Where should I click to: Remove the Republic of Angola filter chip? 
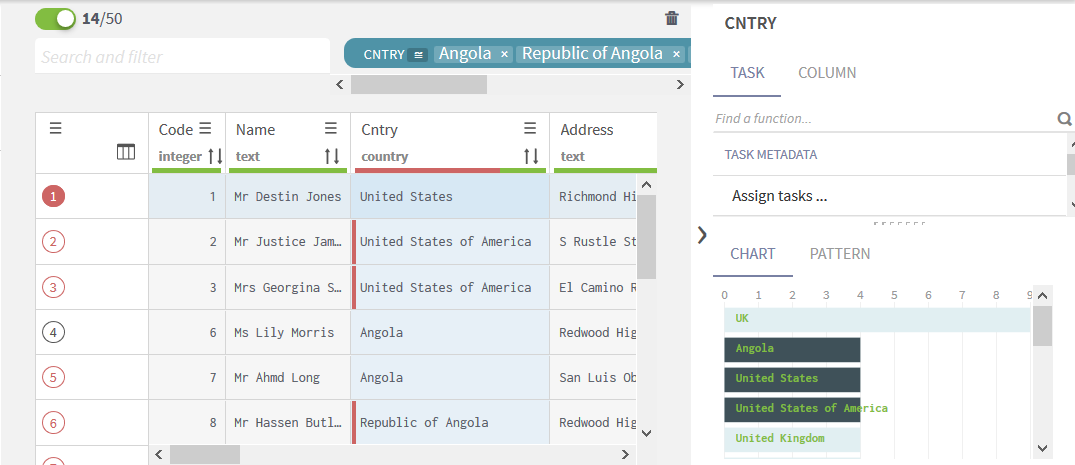[676, 54]
